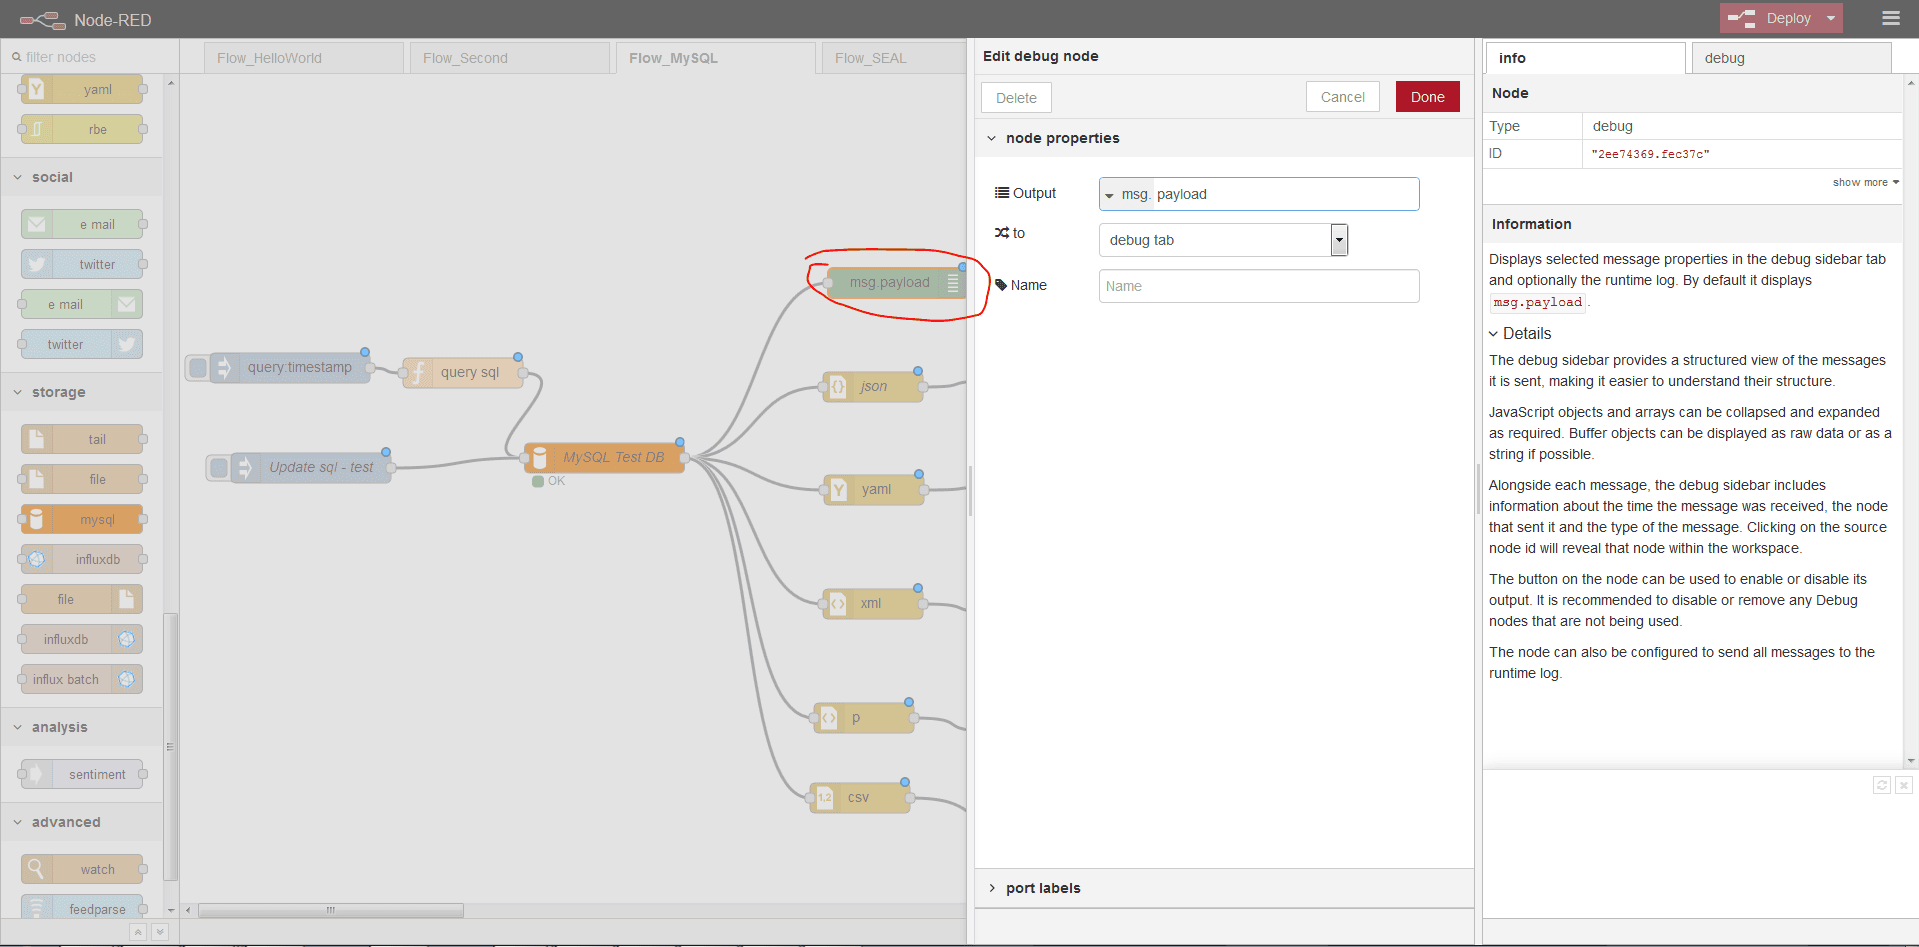The height and width of the screenshot is (947, 1919).
Task: Click the yaml node icon in palette
Action: pyautogui.click(x=37, y=89)
